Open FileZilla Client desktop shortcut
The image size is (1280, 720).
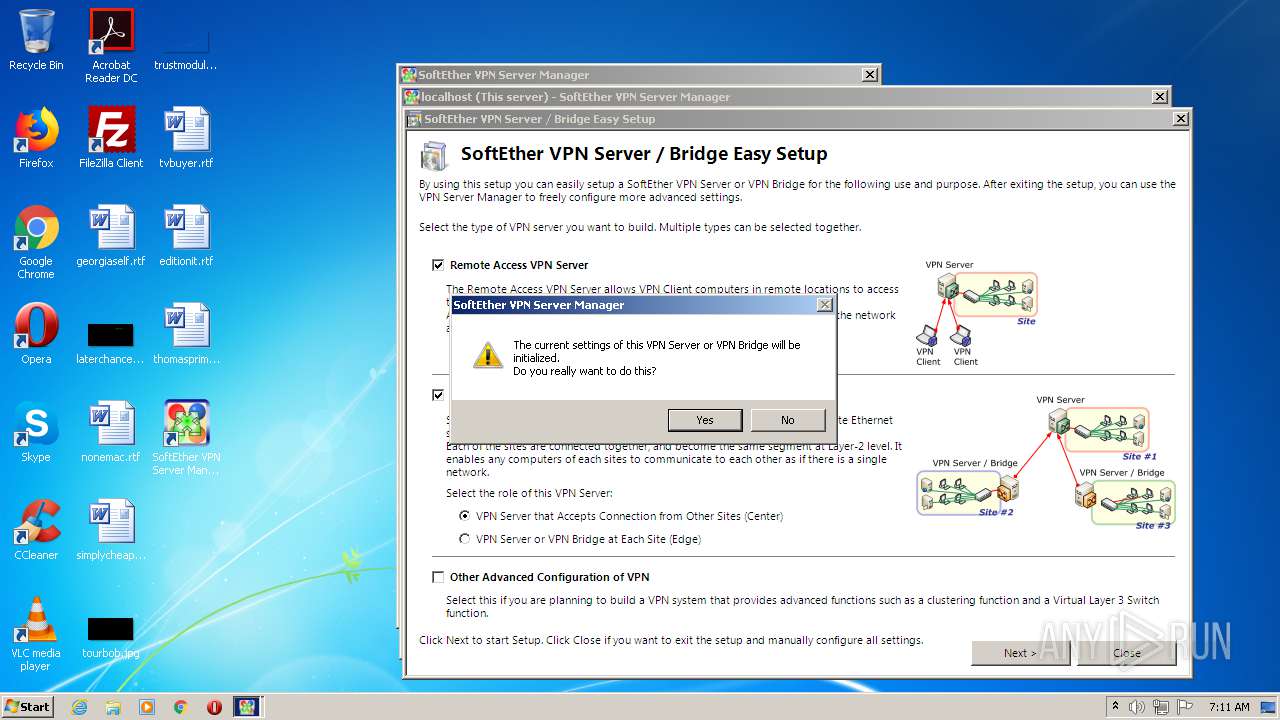pos(111,138)
